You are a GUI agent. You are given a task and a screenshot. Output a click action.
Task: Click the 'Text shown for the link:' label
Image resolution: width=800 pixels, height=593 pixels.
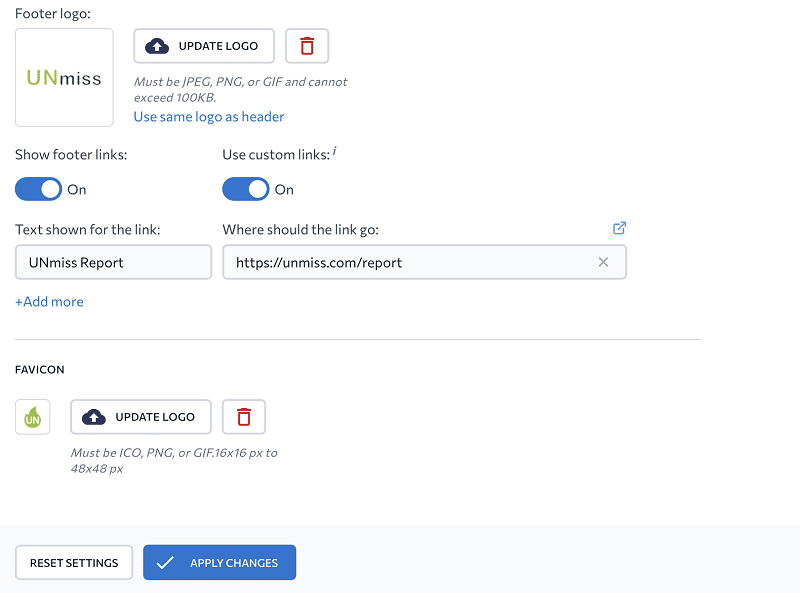pyautogui.click(x=88, y=230)
